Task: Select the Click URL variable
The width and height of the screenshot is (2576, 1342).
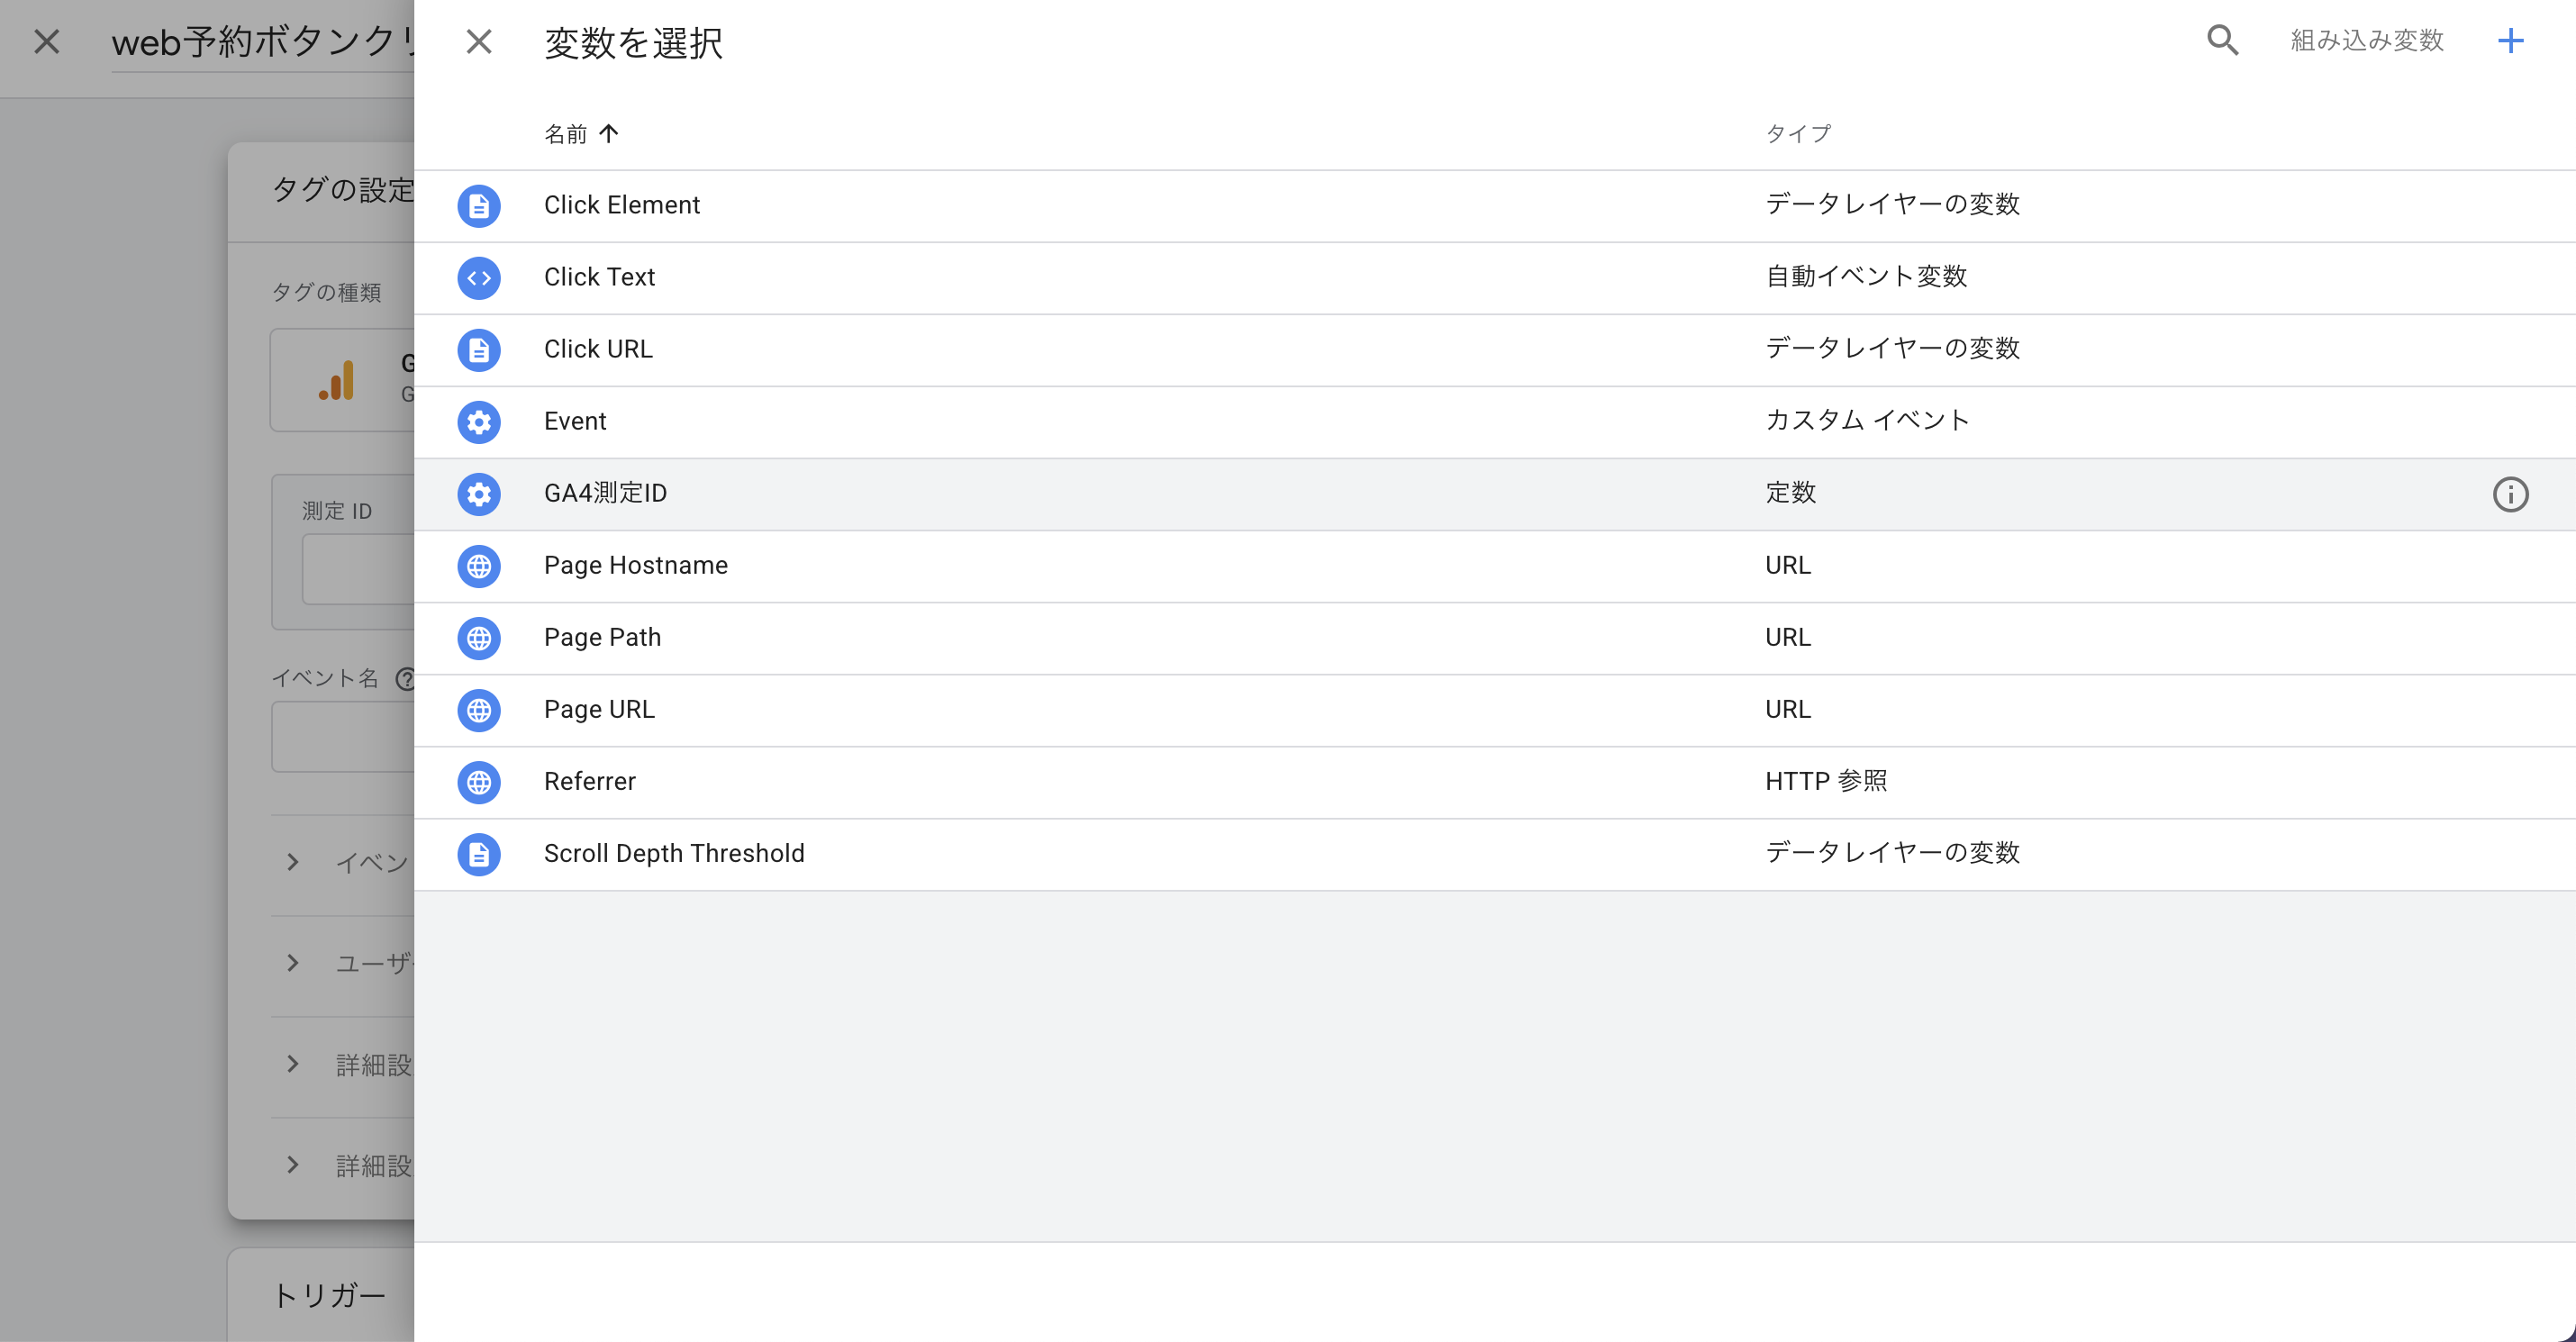Action: tap(598, 350)
